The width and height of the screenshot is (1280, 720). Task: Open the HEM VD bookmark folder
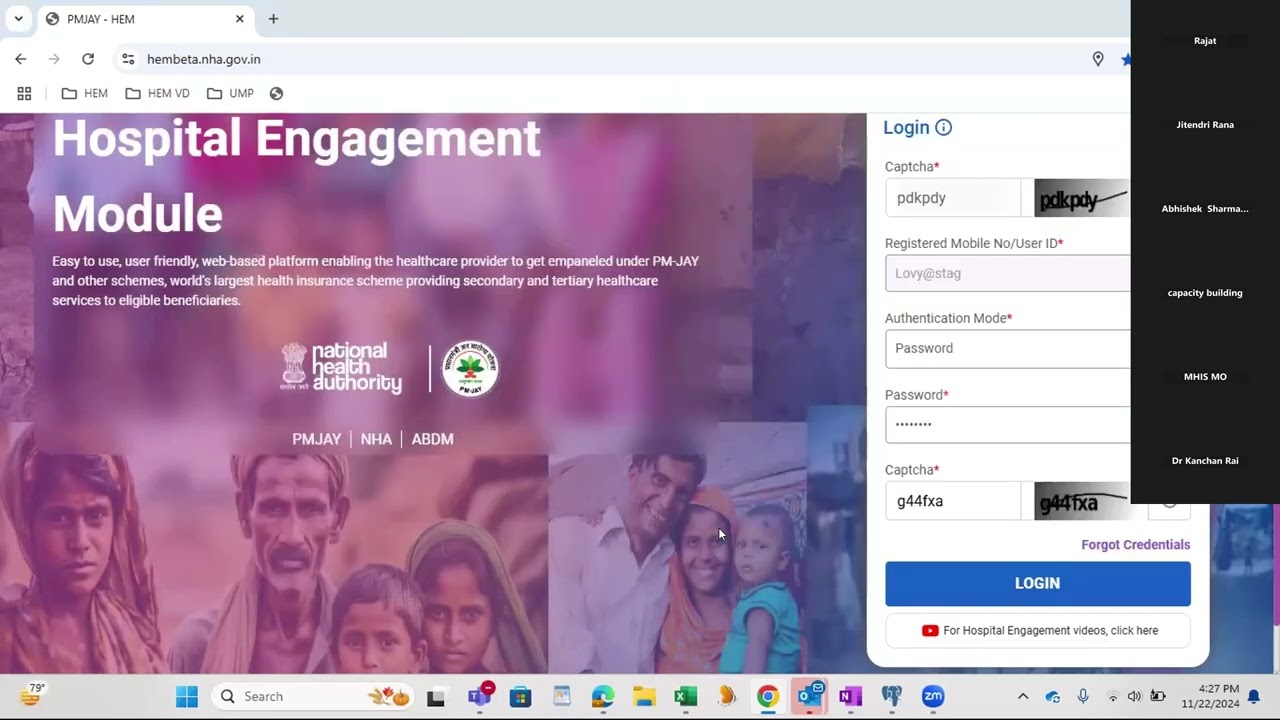(158, 93)
